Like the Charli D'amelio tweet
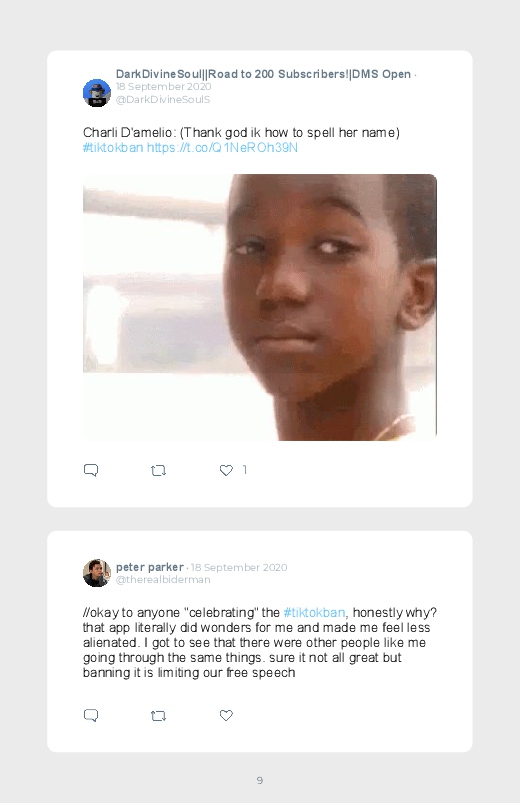 pos(226,470)
